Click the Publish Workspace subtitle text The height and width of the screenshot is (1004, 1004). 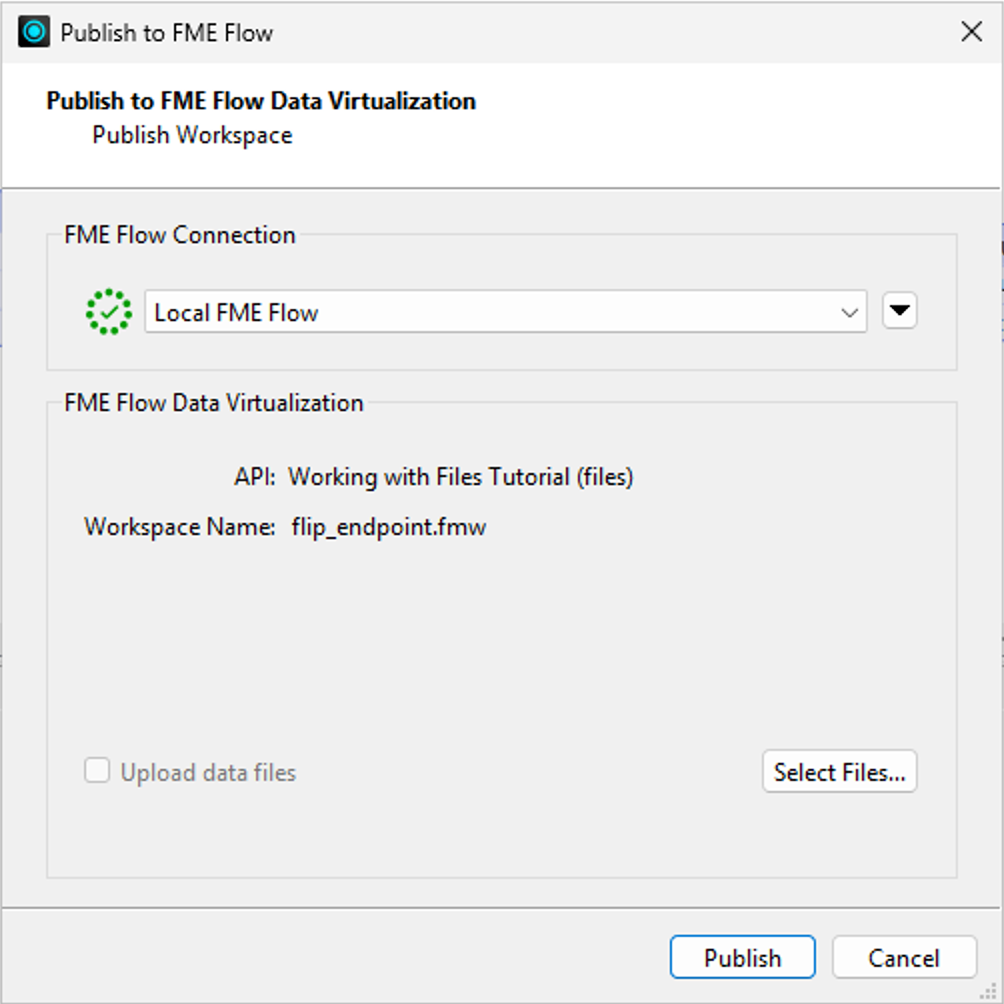192,135
